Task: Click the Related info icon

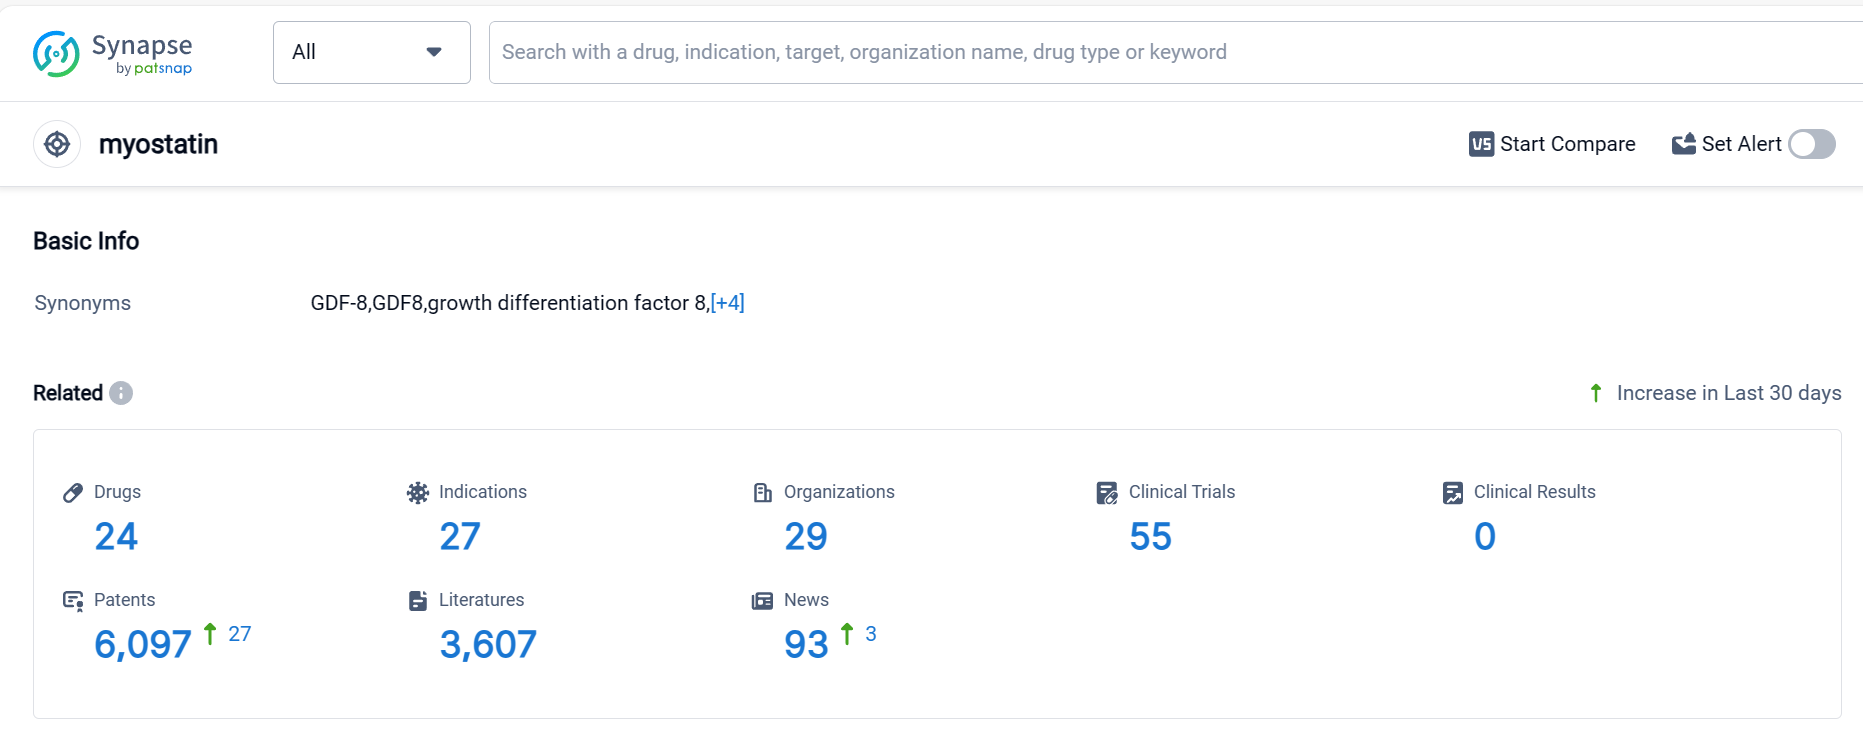Action: (x=121, y=393)
